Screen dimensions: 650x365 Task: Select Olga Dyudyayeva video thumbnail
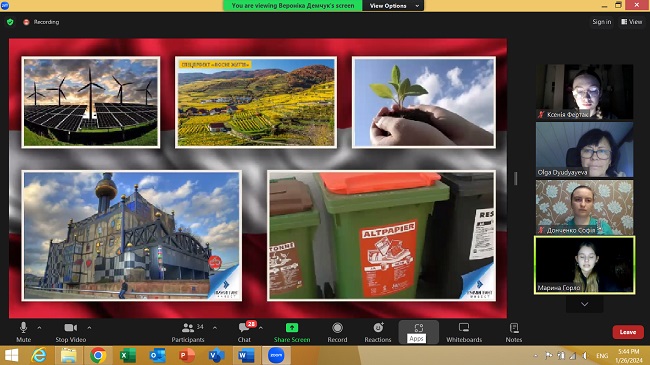pyautogui.click(x=584, y=149)
